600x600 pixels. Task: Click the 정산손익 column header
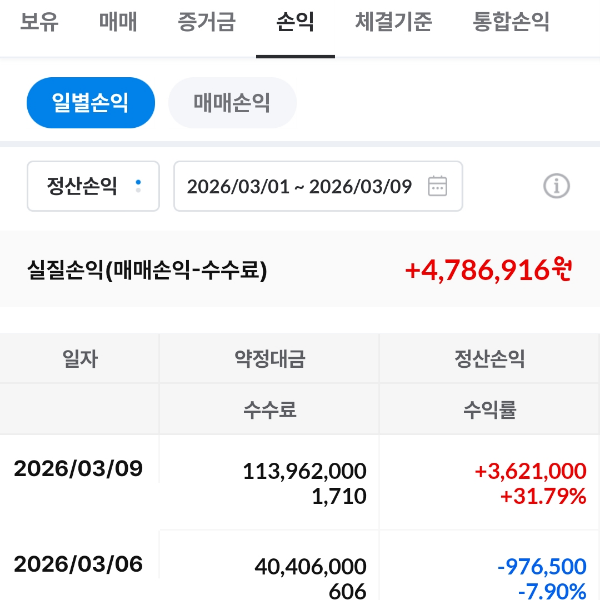coord(489,359)
